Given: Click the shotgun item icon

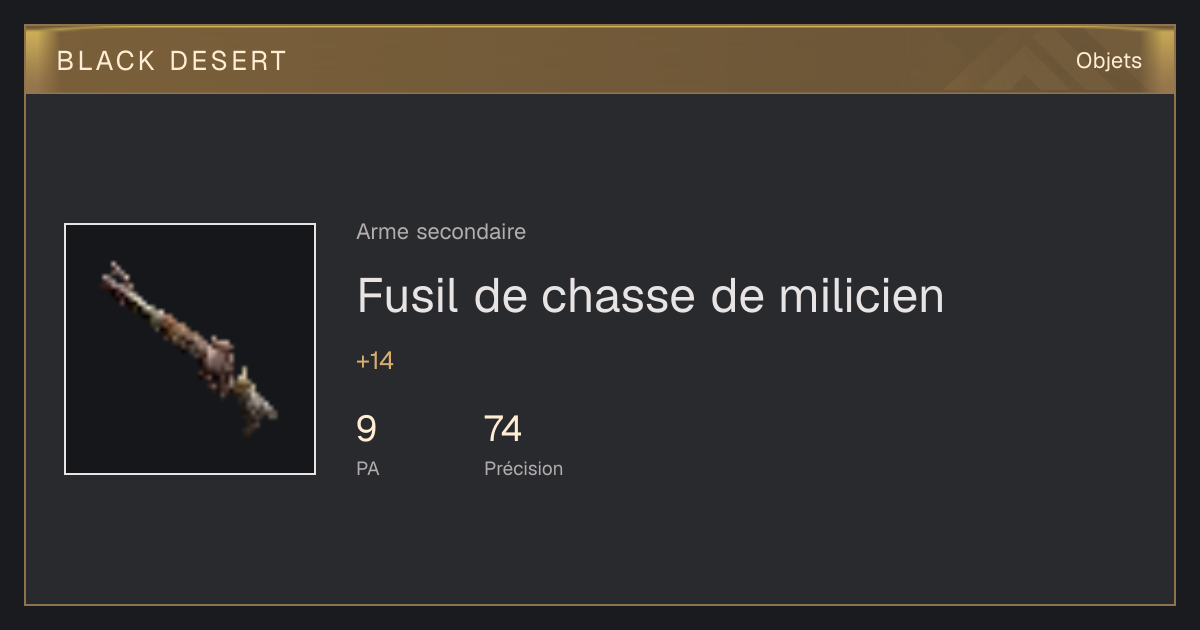Looking at the screenshot, I should pos(189,348).
